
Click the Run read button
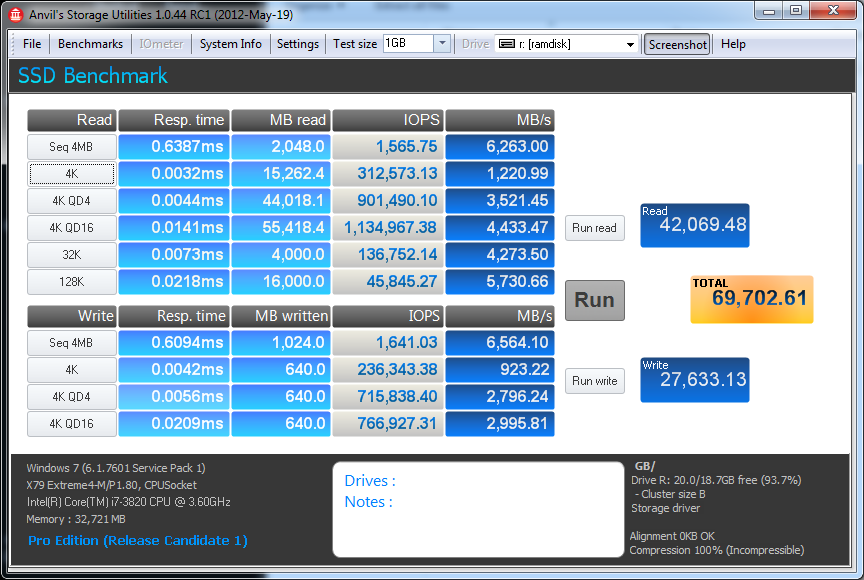pyautogui.click(x=594, y=228)
